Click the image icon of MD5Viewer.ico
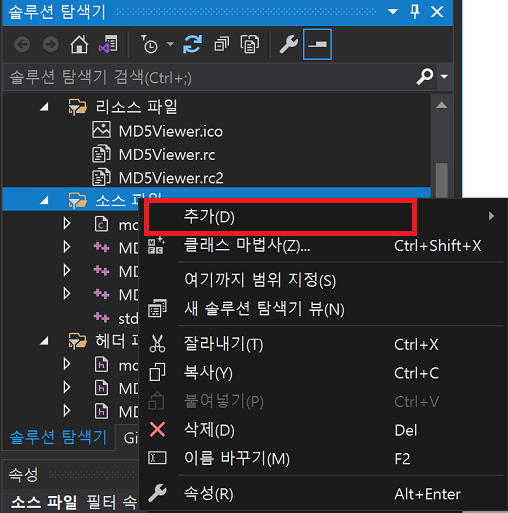This screenshot has height=513, width=508. click(x=101, y=130)
